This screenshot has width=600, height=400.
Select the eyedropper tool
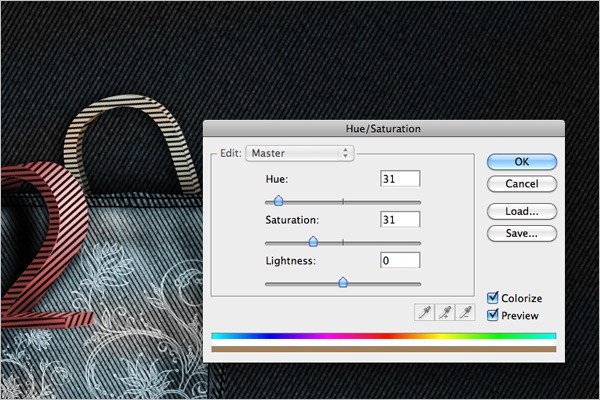[424, 312]
